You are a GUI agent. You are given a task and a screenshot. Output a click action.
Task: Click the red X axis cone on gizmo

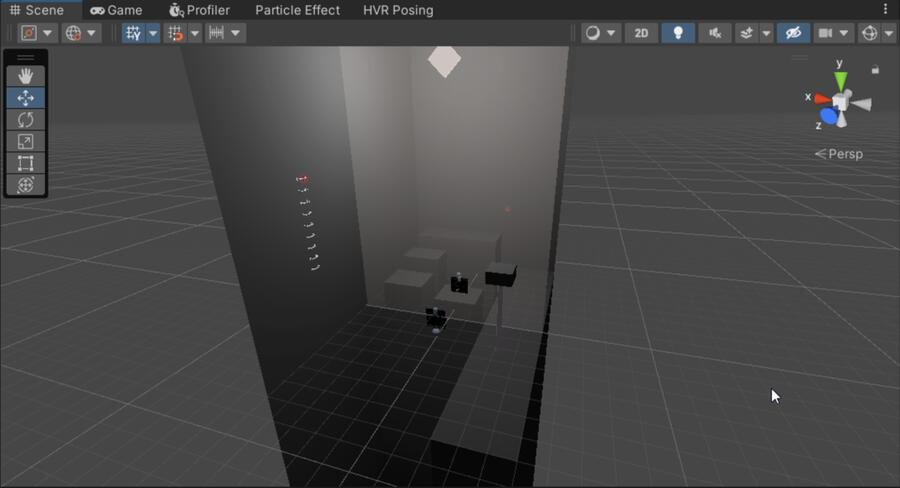click(821, 99)
